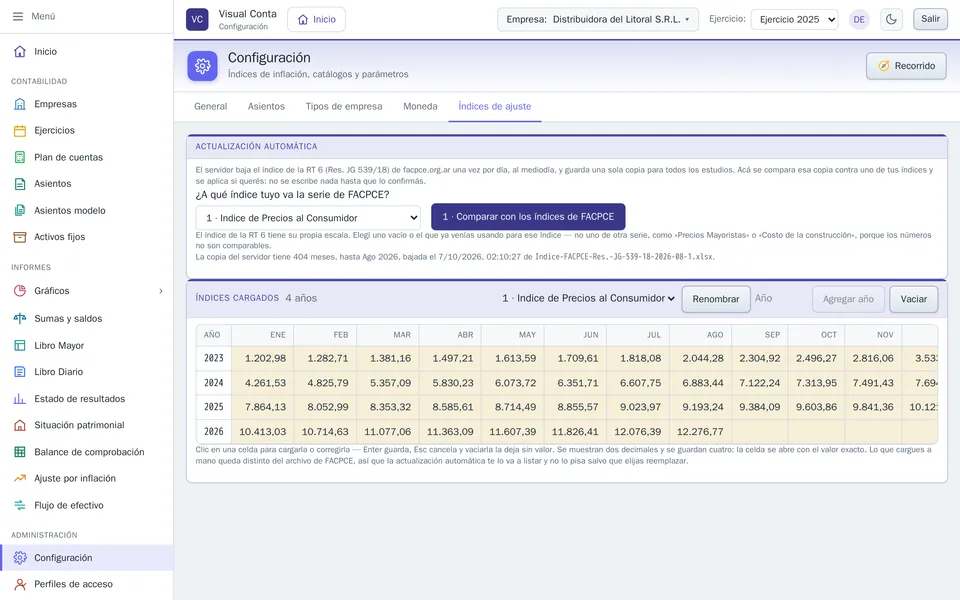
Task: Click the 2026 MAY cell 11.607,39
Action: [512, 432]
